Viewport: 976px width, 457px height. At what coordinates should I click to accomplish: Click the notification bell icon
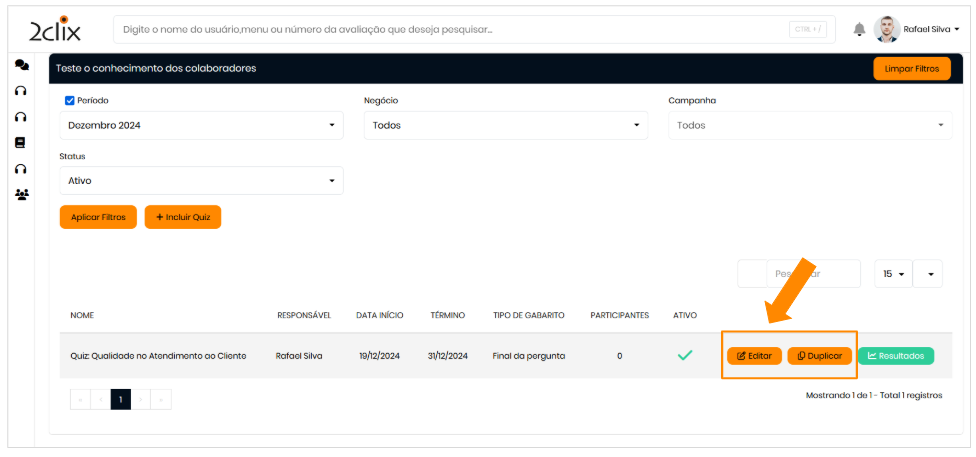point(859,29)
